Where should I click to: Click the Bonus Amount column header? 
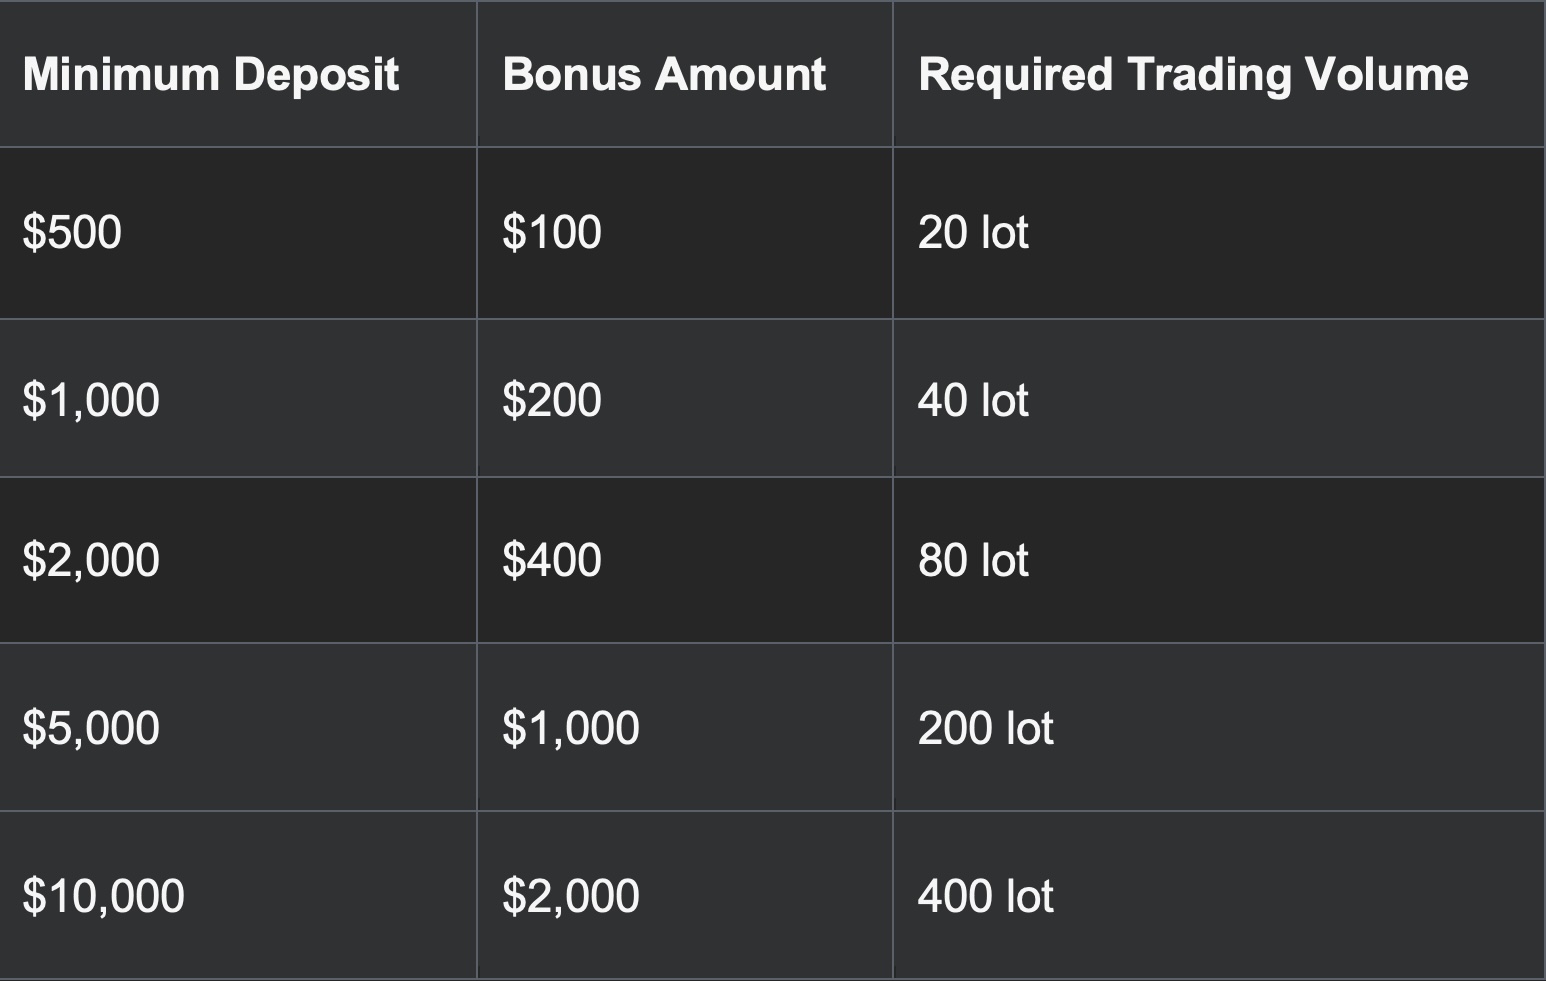664,75
